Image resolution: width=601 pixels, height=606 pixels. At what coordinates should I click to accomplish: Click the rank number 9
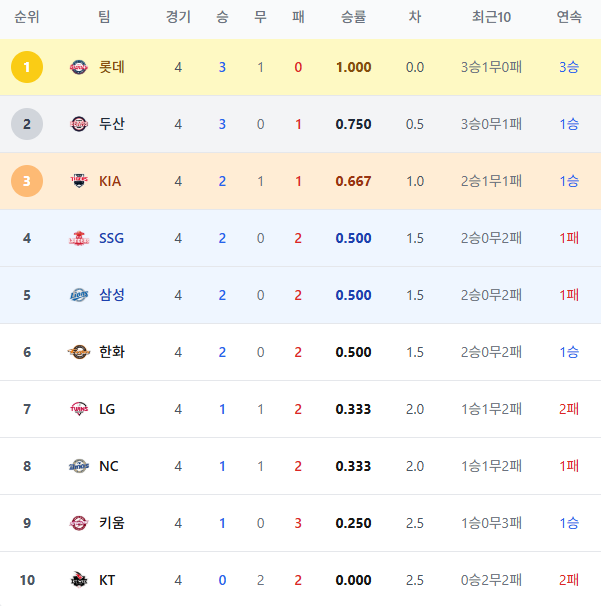tap(27, 523)
